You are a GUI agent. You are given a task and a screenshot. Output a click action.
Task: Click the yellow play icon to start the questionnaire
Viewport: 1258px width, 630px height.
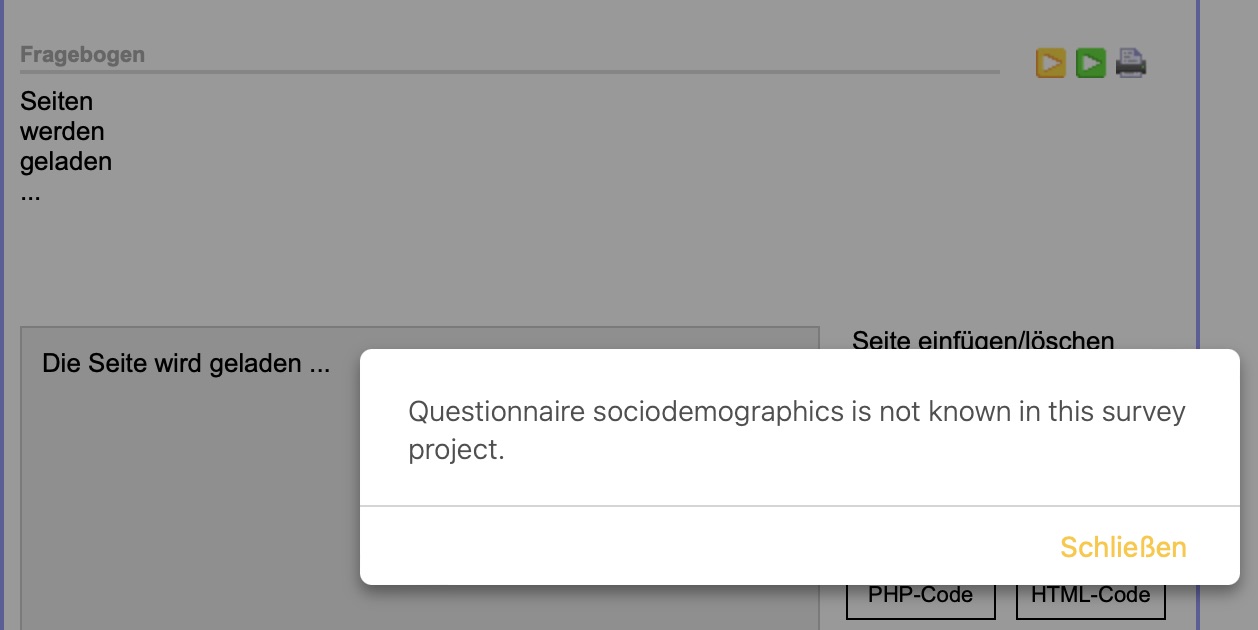point(1050,63)
